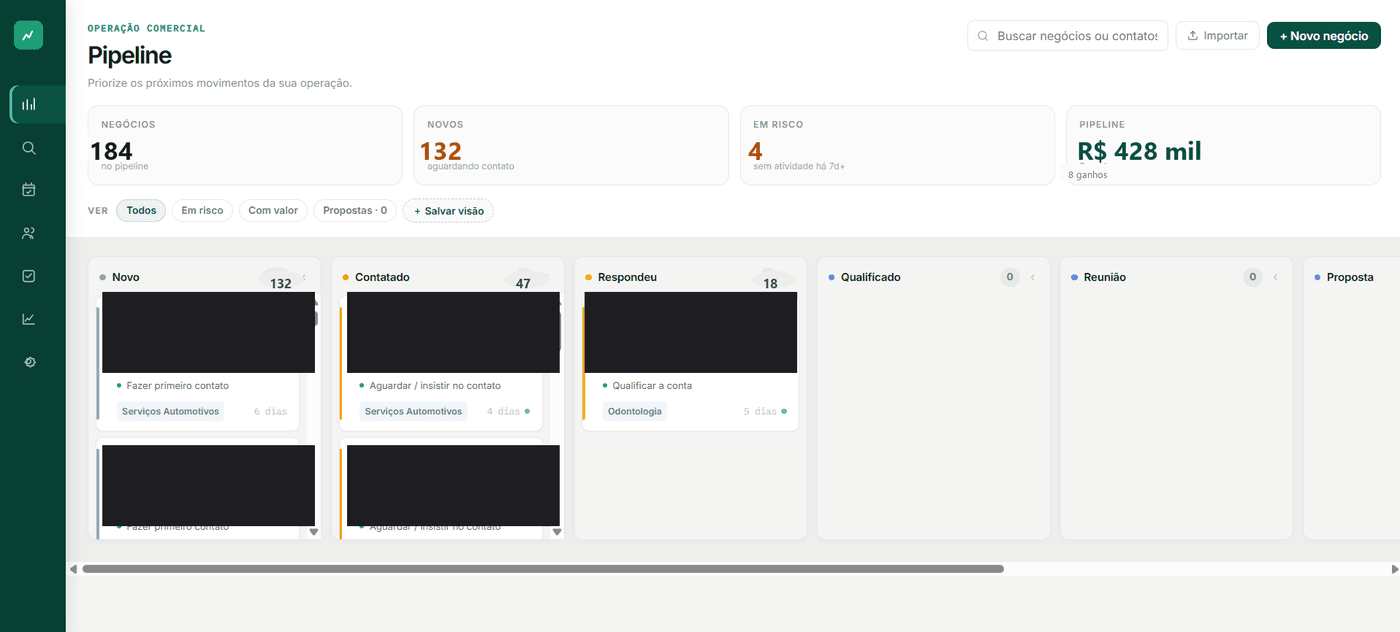The width and height of the screenshot is (1400, 632).
Task: Click the '4 dias' label
Action: pyautogui.click(x=503, y=411)
